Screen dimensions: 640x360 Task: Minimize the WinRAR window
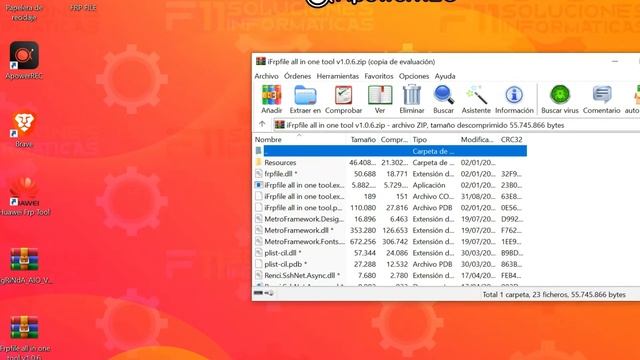(x=615, y=62)
